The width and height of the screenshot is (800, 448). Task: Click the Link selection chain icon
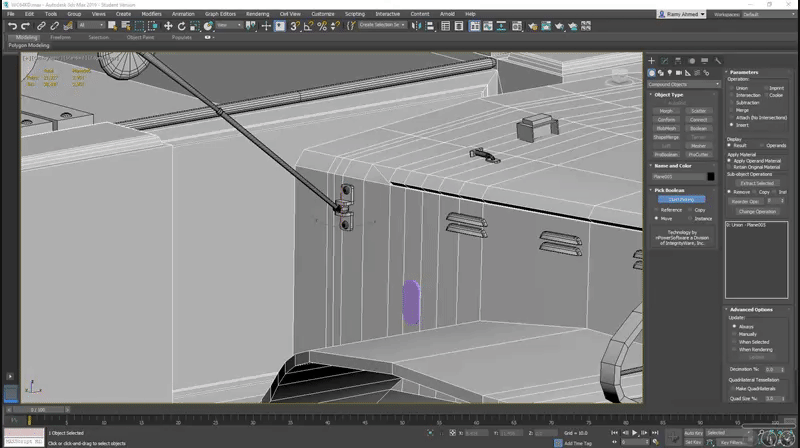click(x=43, y=25)
